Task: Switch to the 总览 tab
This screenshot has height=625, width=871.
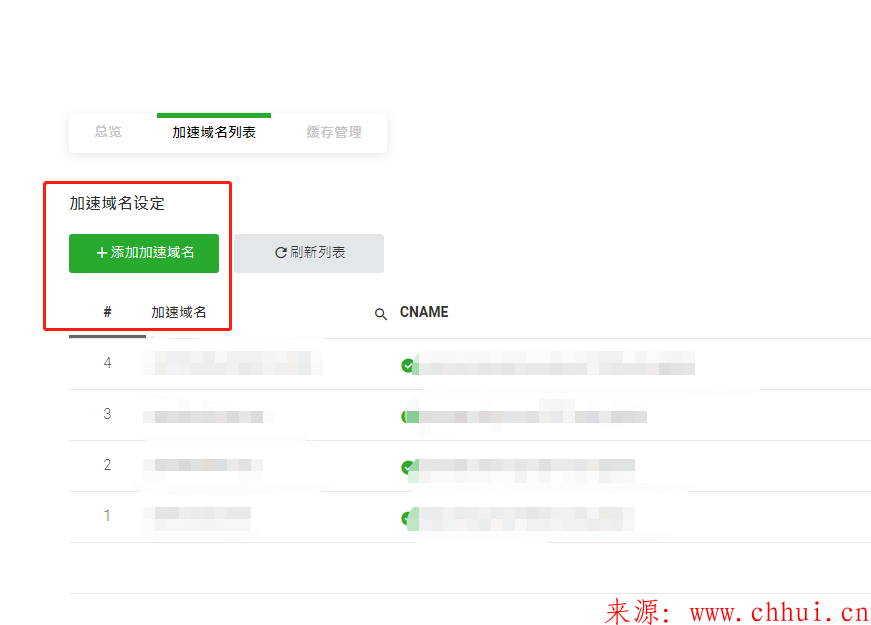Action: (108, 132)
